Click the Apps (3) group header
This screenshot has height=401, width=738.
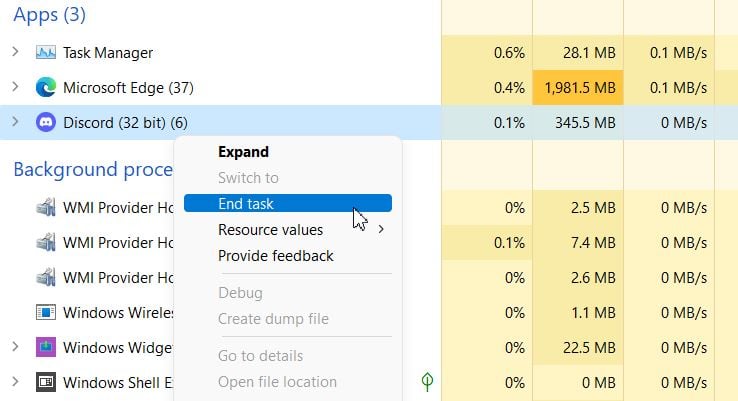[49, 15]
